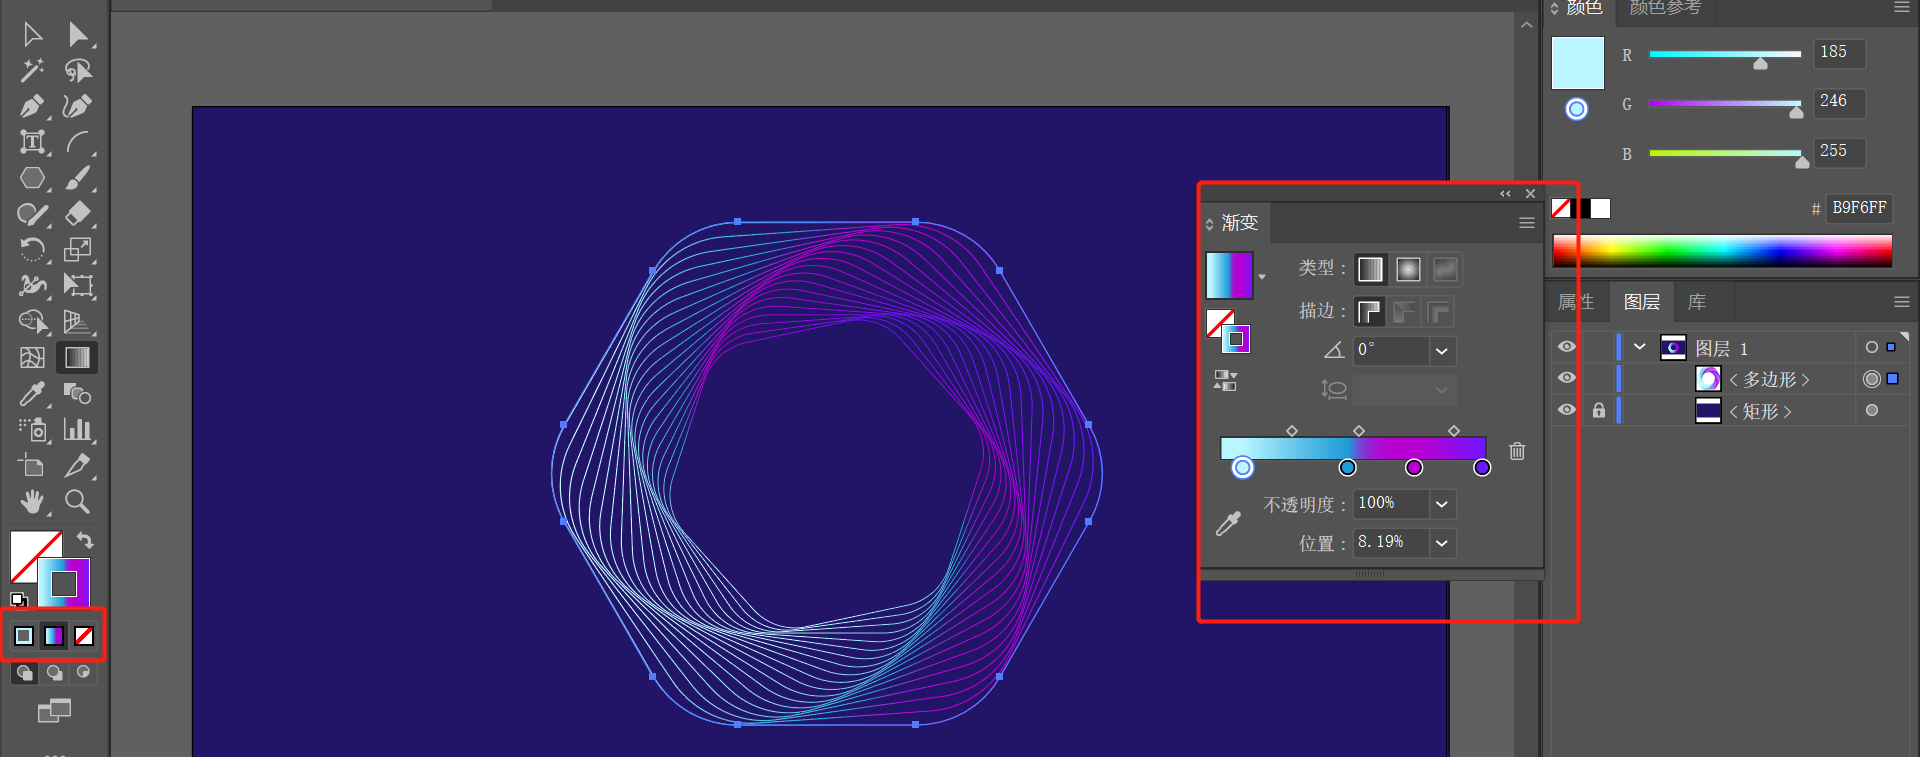Switch to the 库 tab
The width and height of the screenshot is (1920, 757).
click(1697, 302)
